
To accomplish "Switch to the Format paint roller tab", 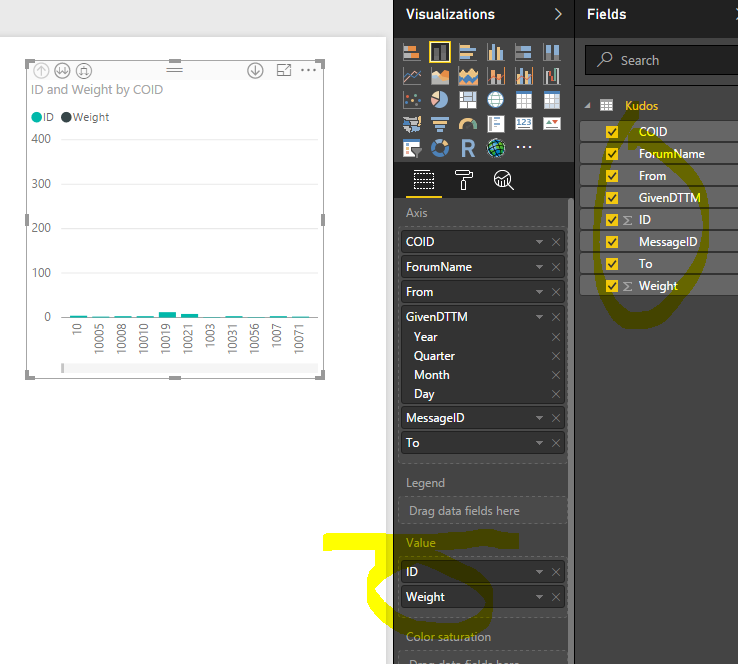I will [x=464, y=180].
